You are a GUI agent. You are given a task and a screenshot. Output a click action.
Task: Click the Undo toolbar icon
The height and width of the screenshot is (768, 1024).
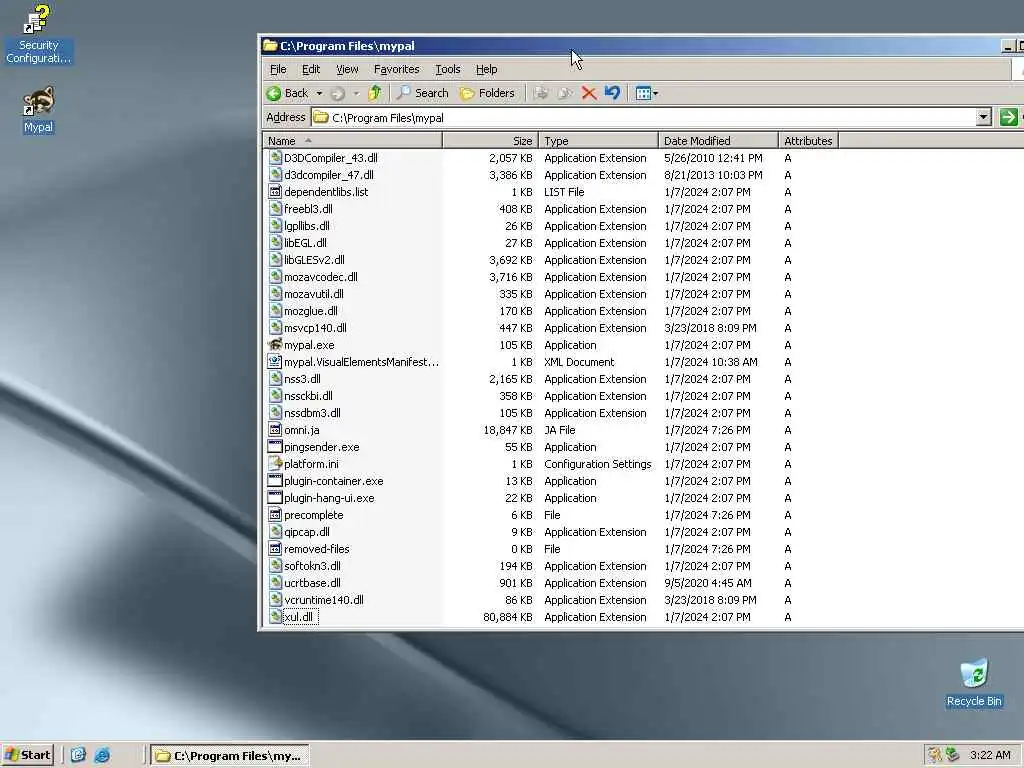[613, 93]
